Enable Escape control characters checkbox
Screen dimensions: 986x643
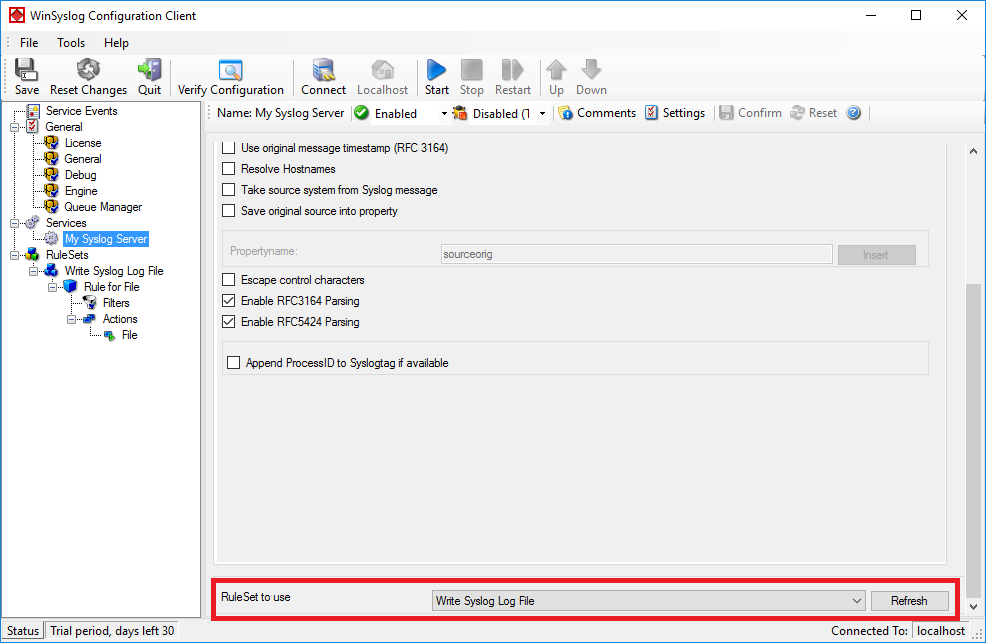tap(229, 280)
